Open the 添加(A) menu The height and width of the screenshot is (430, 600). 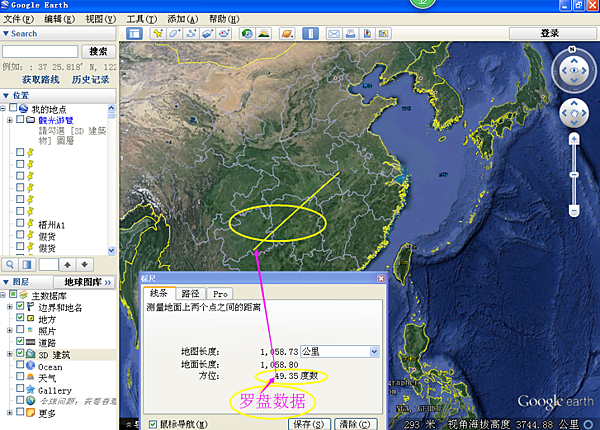coord(183,19)
